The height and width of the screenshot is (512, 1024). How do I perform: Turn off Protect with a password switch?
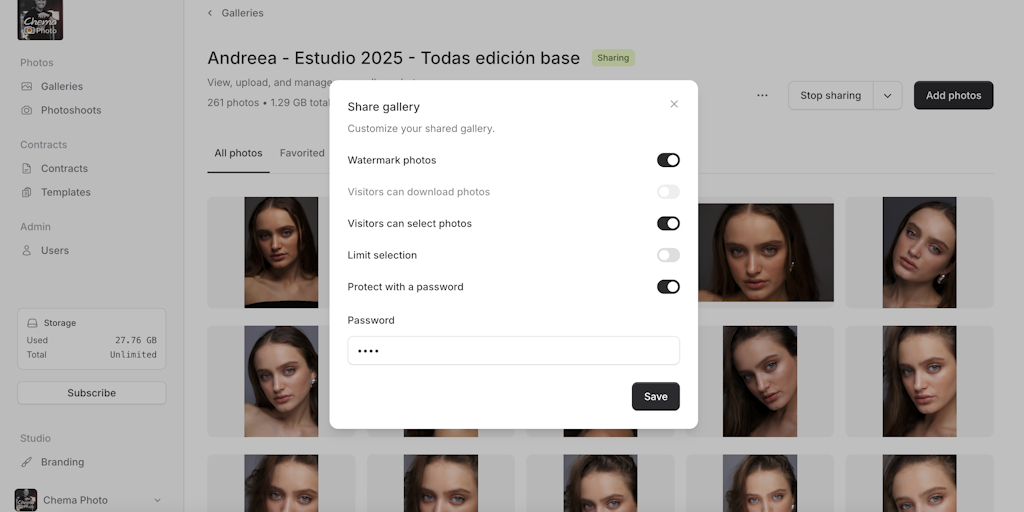point(668,287)
